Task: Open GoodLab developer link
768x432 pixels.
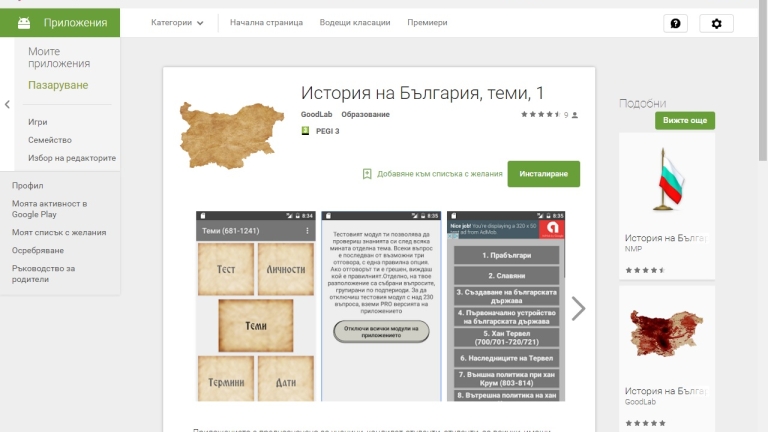Action: coord(316,114)
